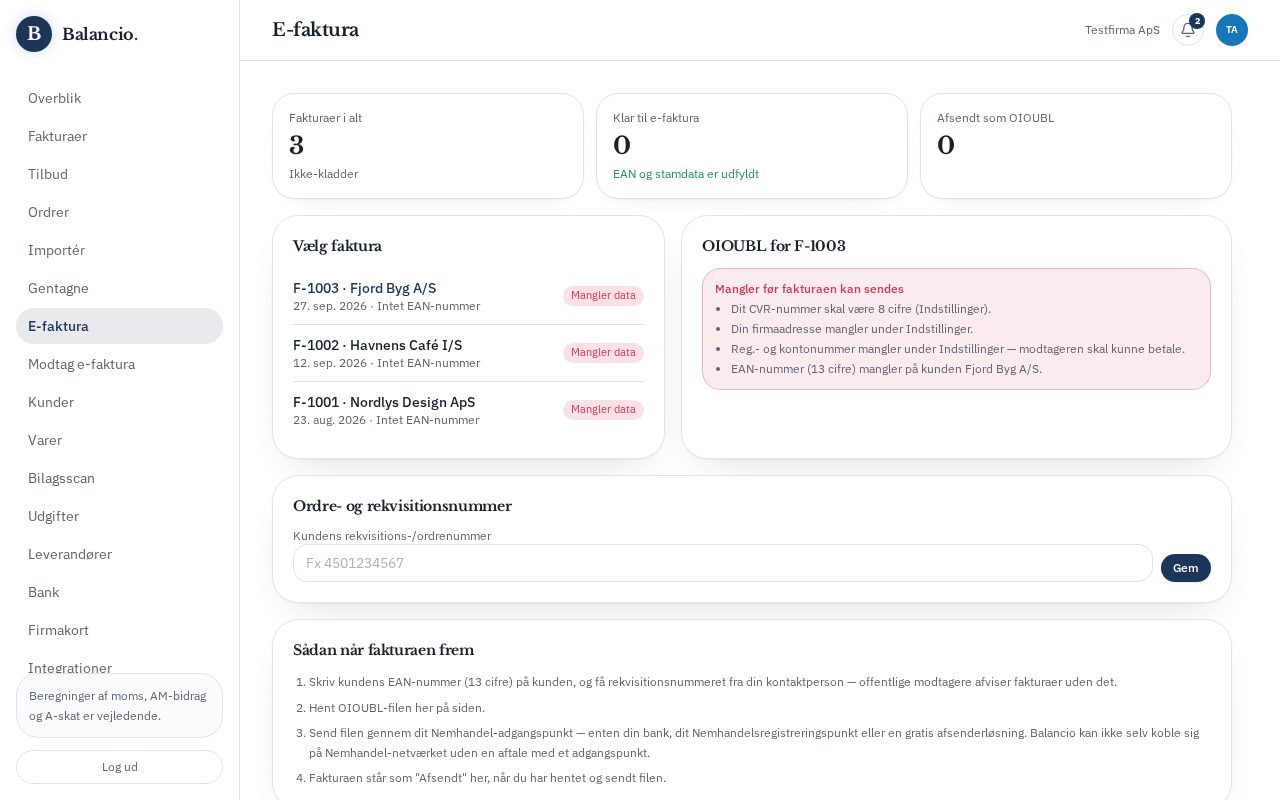Open Bilagsscan in the sidebar
This screenshot has height=800, width=1280.
point(119,478)
